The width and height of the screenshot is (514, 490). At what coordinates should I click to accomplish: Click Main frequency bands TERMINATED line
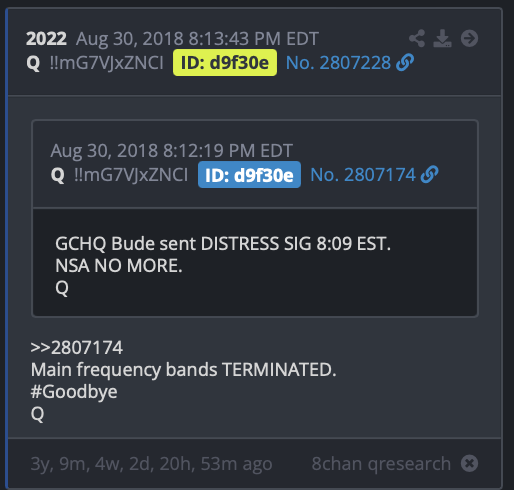click(183, 370)
